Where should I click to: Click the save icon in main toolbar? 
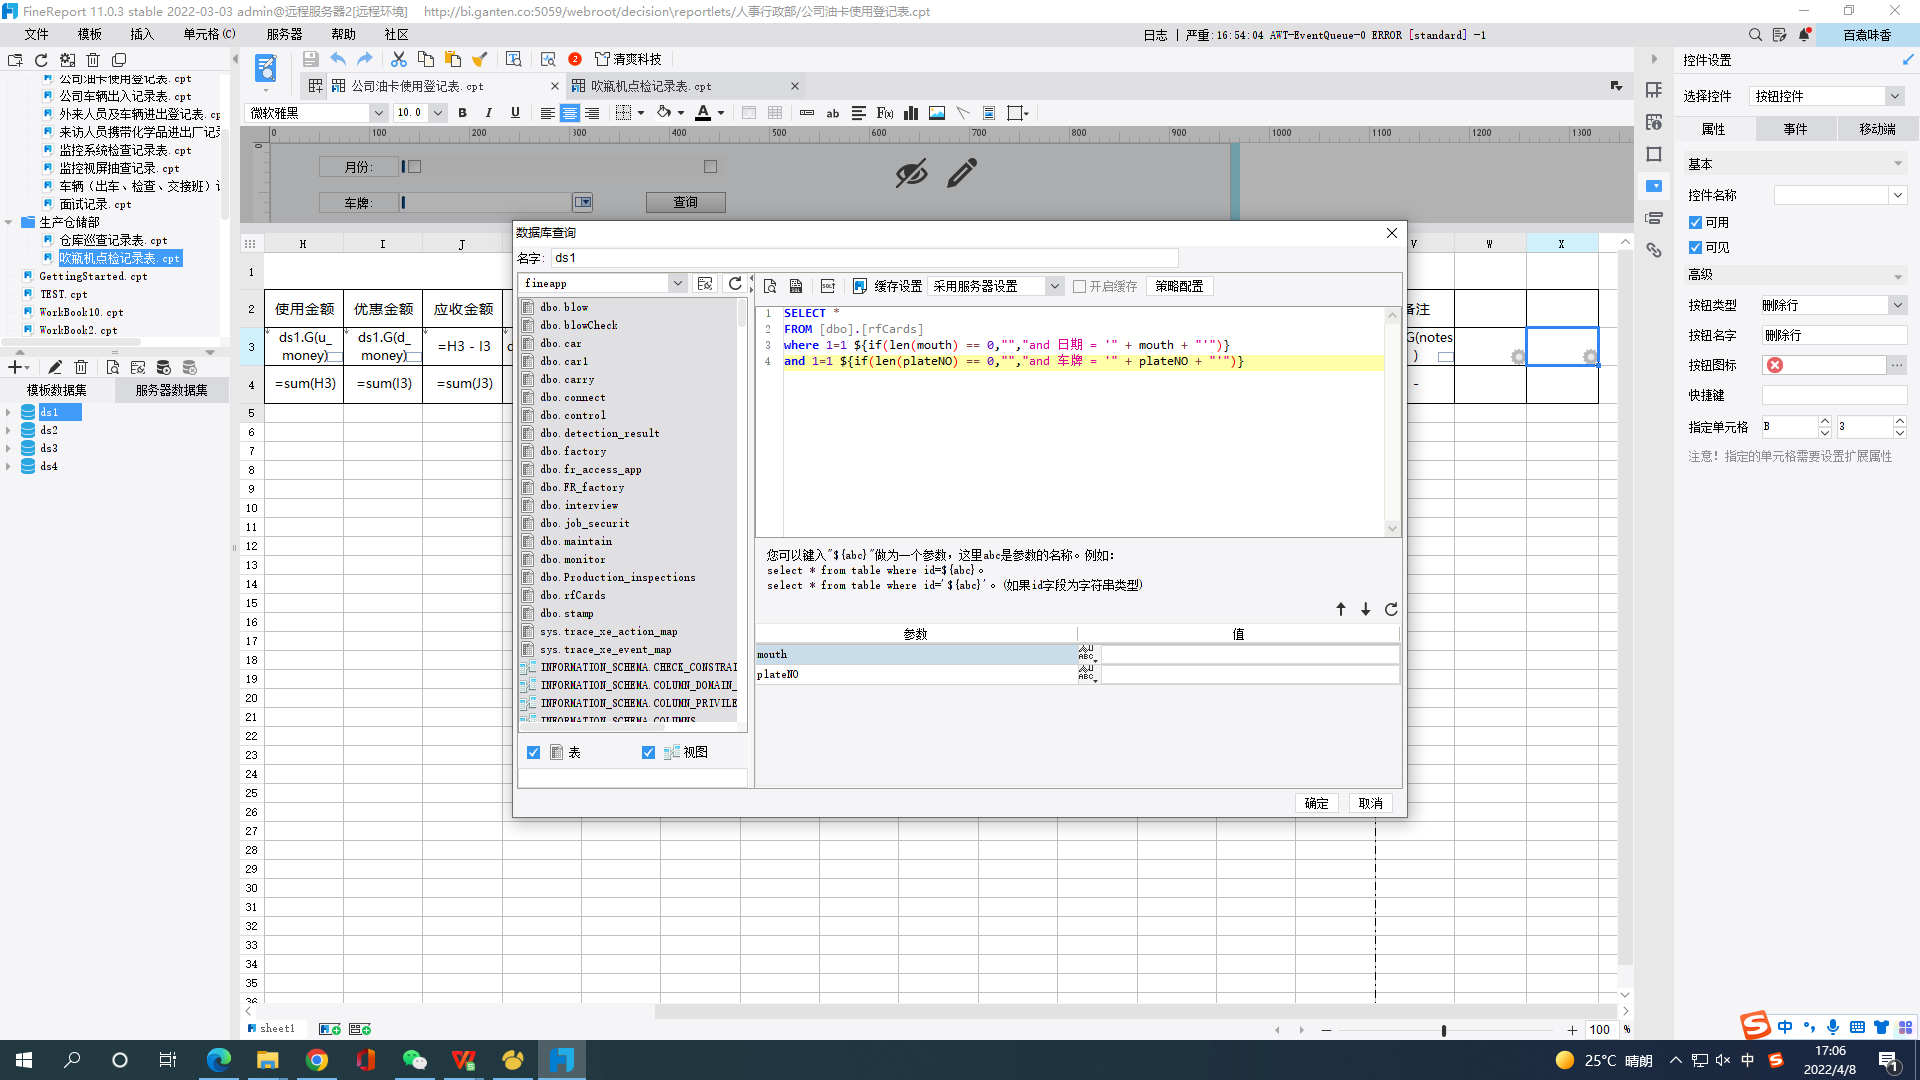pyautogui.click(x=311, y=60)
